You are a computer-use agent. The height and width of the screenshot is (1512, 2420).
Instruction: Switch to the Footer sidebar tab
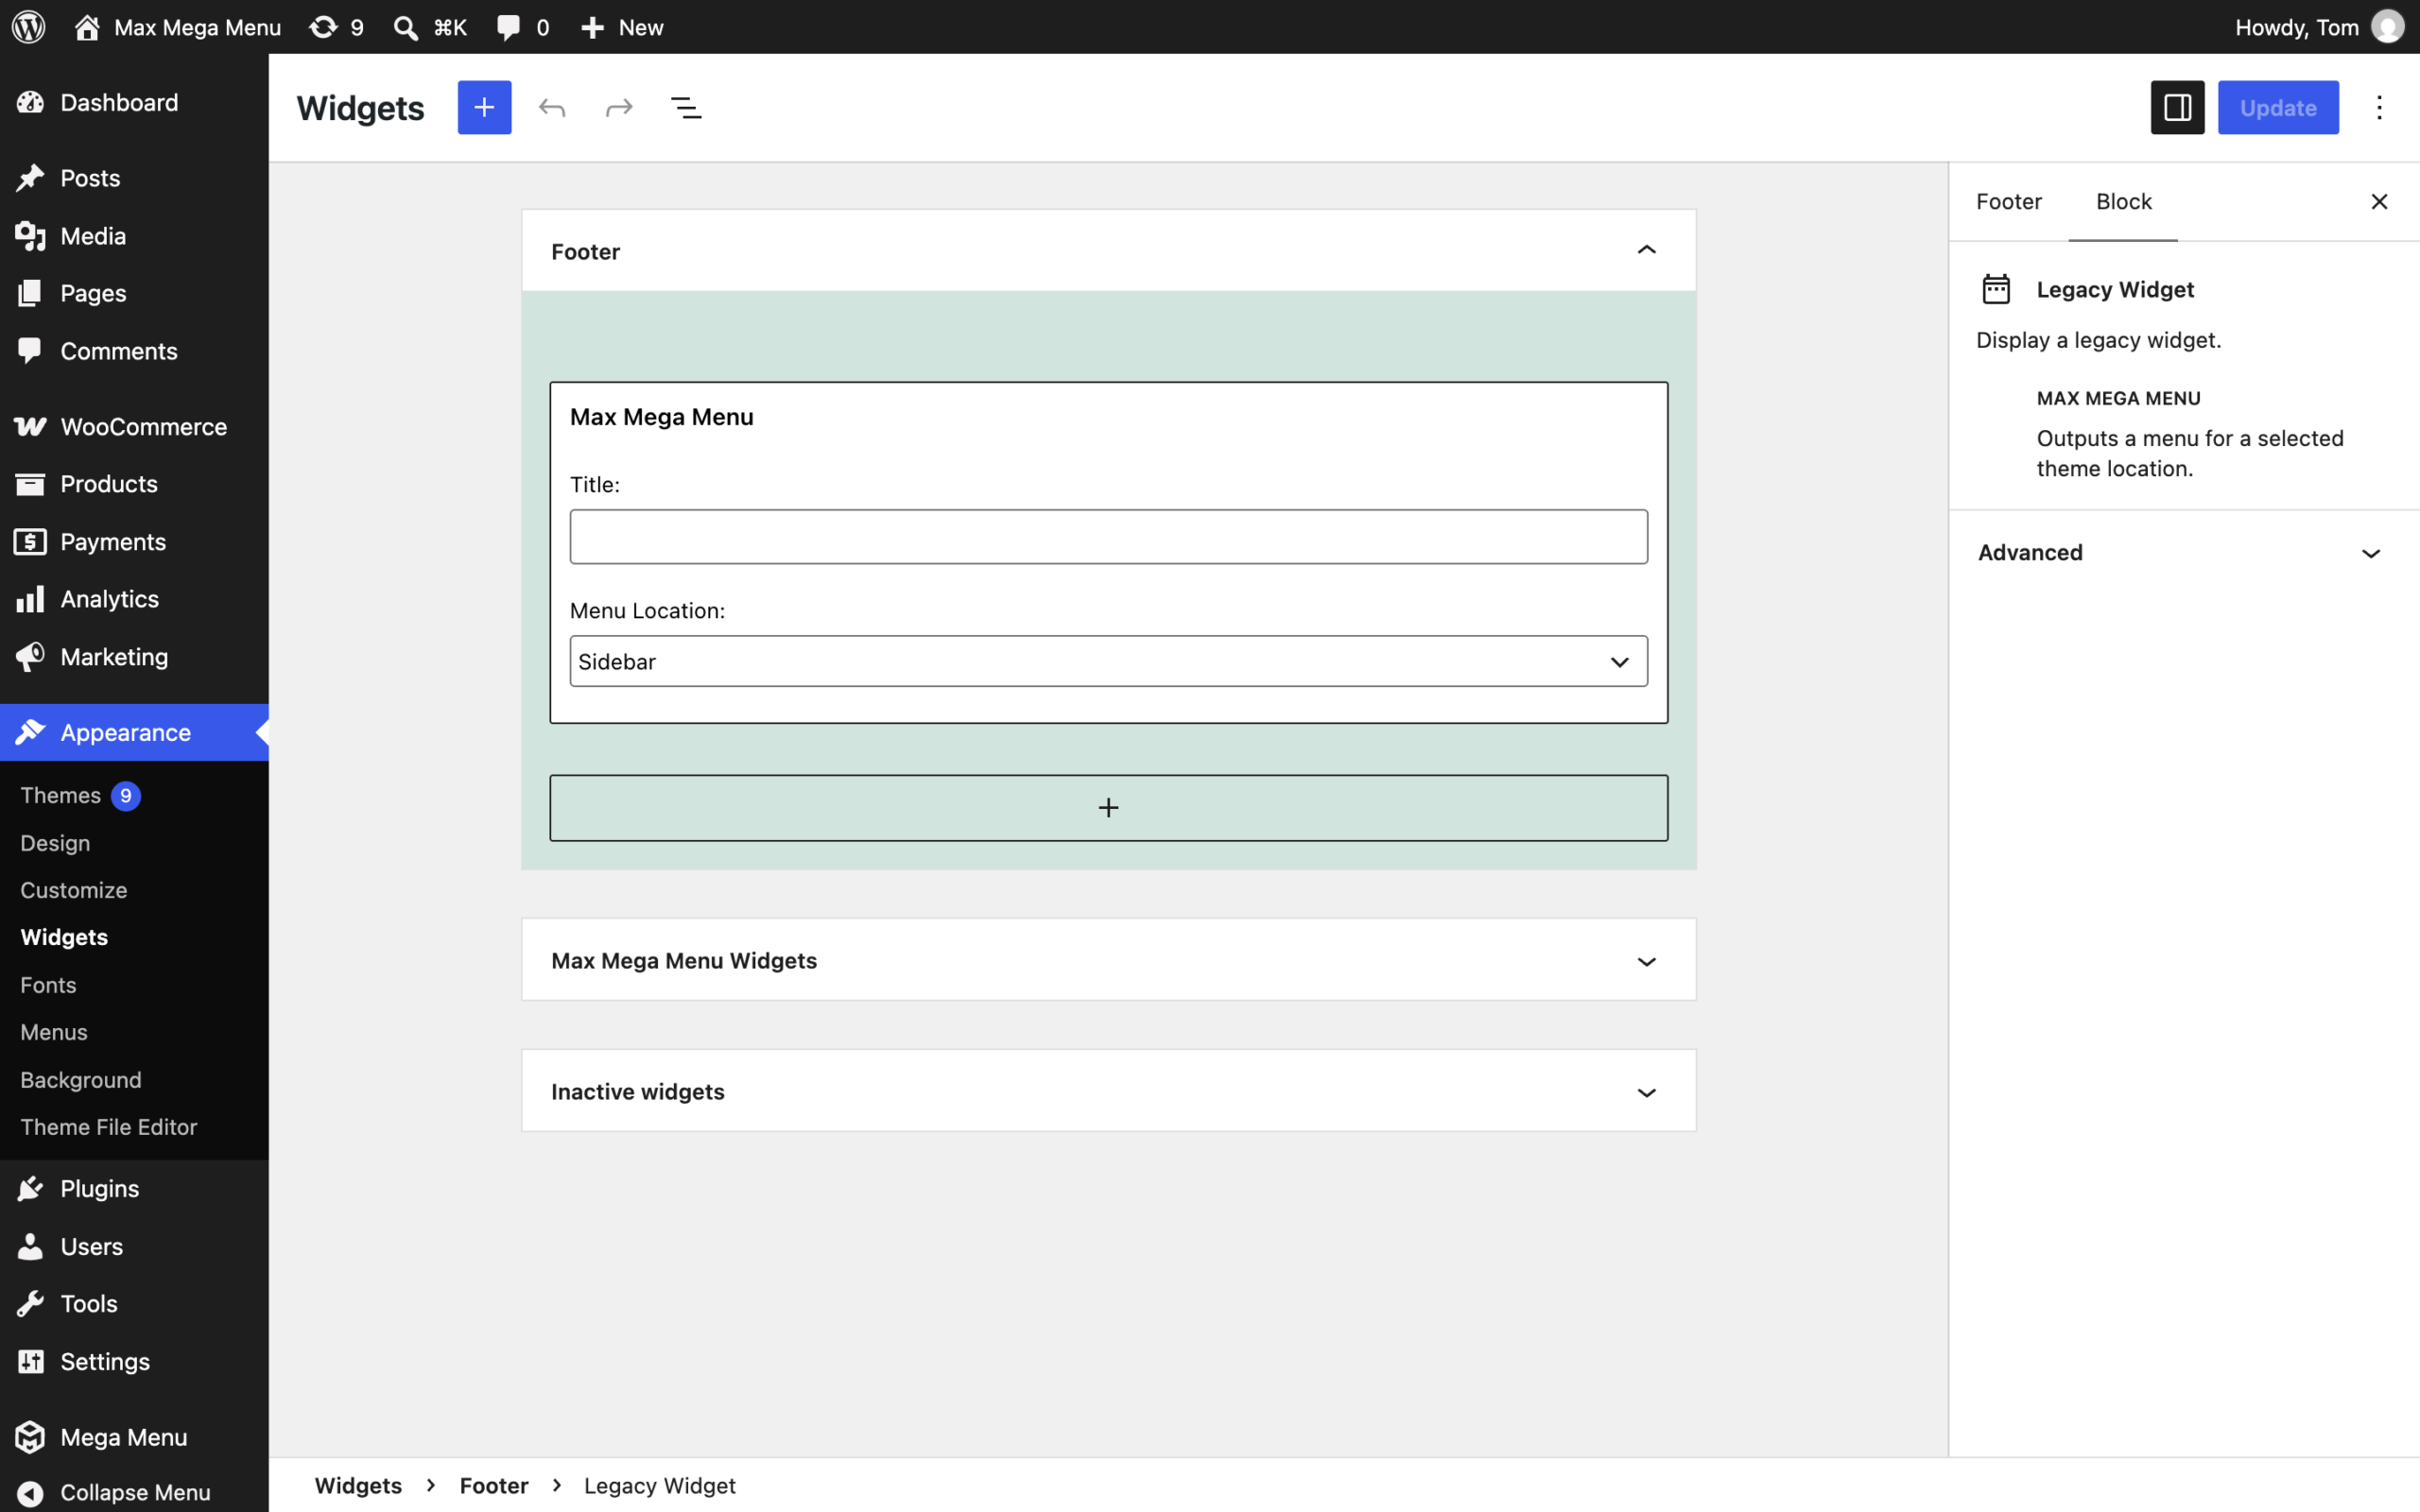click(2008, 202)
